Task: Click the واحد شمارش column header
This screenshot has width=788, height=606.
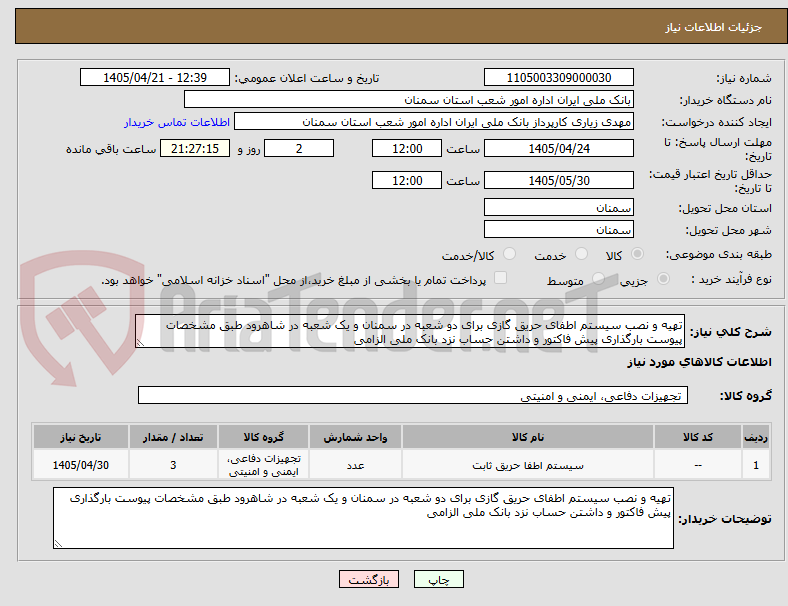Action: tap(355, 437)
